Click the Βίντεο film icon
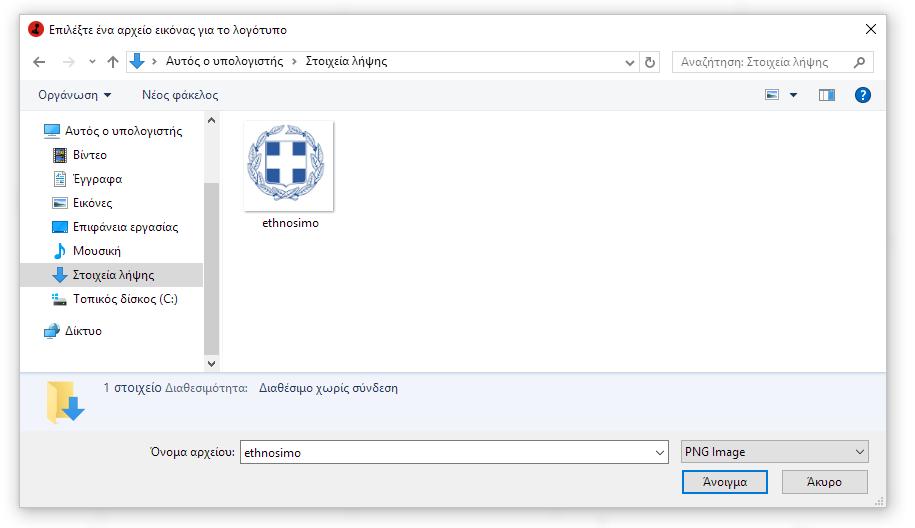This screenshot has height=528, width=915. pyautogui.click(x=60, y=155)
